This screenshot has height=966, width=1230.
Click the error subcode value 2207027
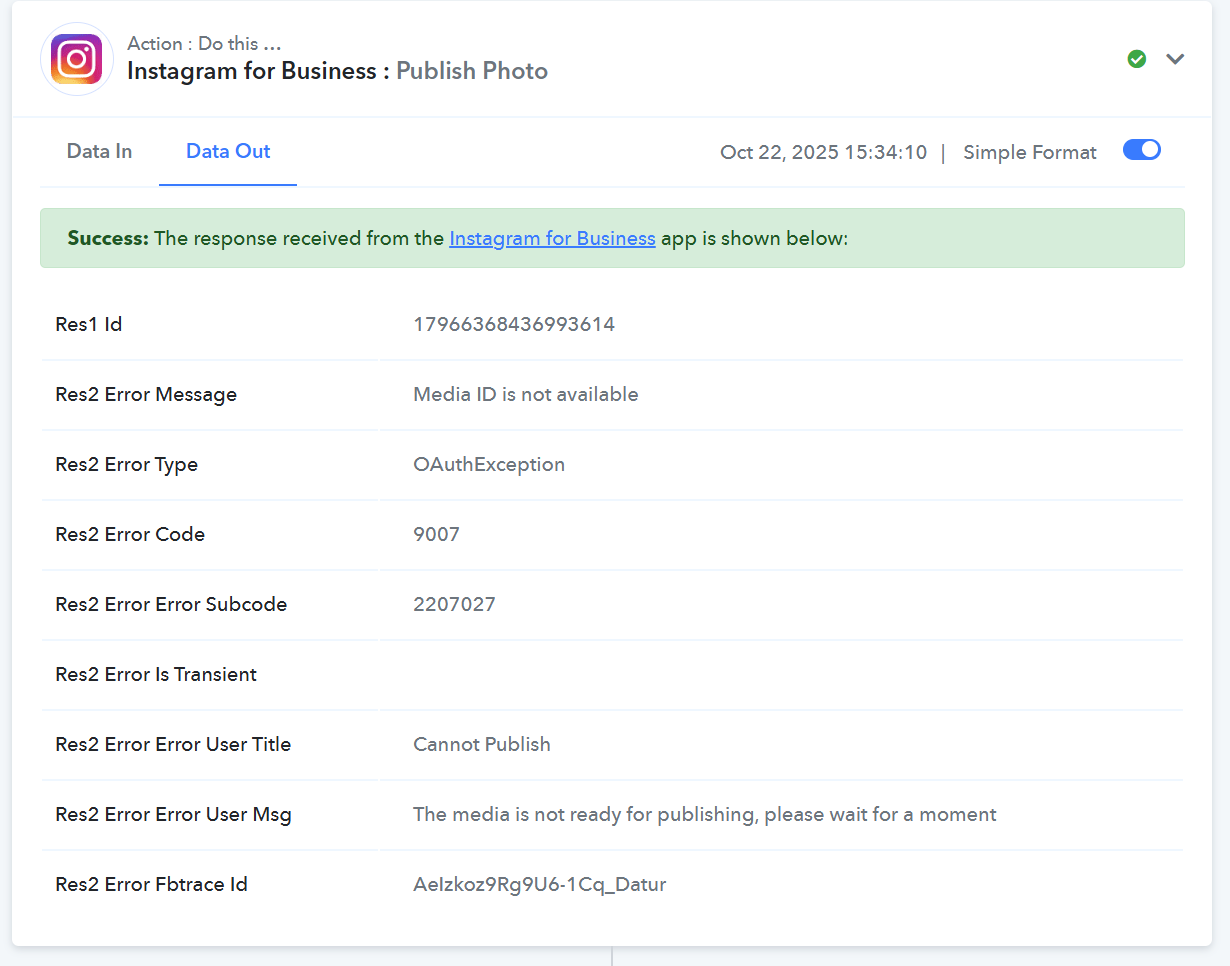point(454,604)
